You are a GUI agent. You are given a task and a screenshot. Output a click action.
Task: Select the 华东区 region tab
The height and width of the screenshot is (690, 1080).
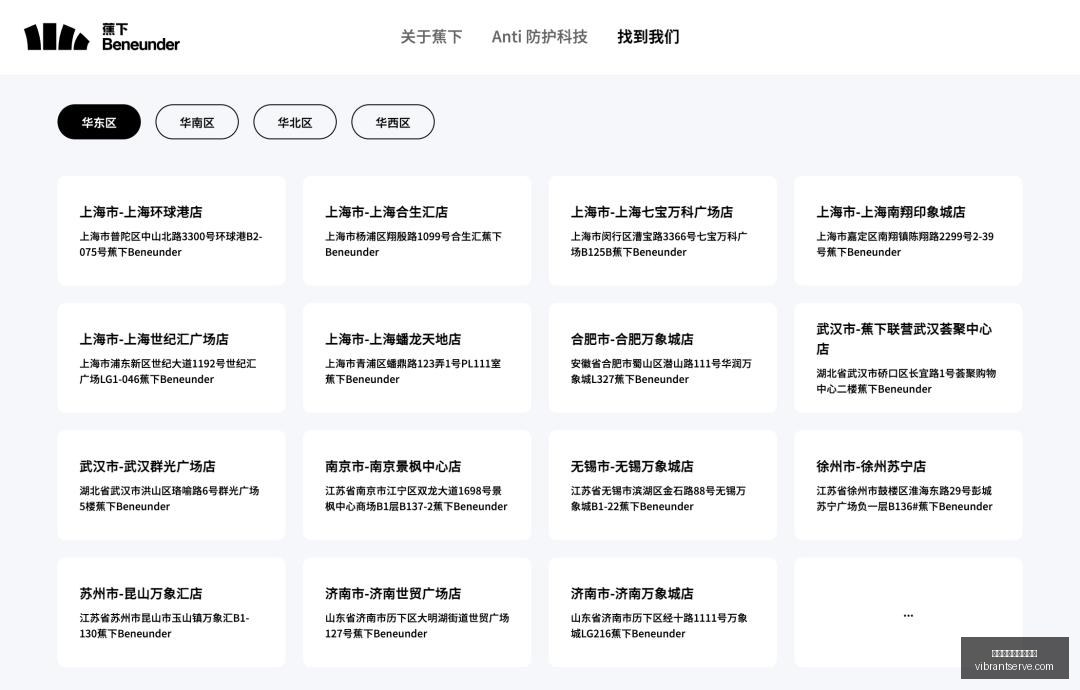tap(99, 122)
